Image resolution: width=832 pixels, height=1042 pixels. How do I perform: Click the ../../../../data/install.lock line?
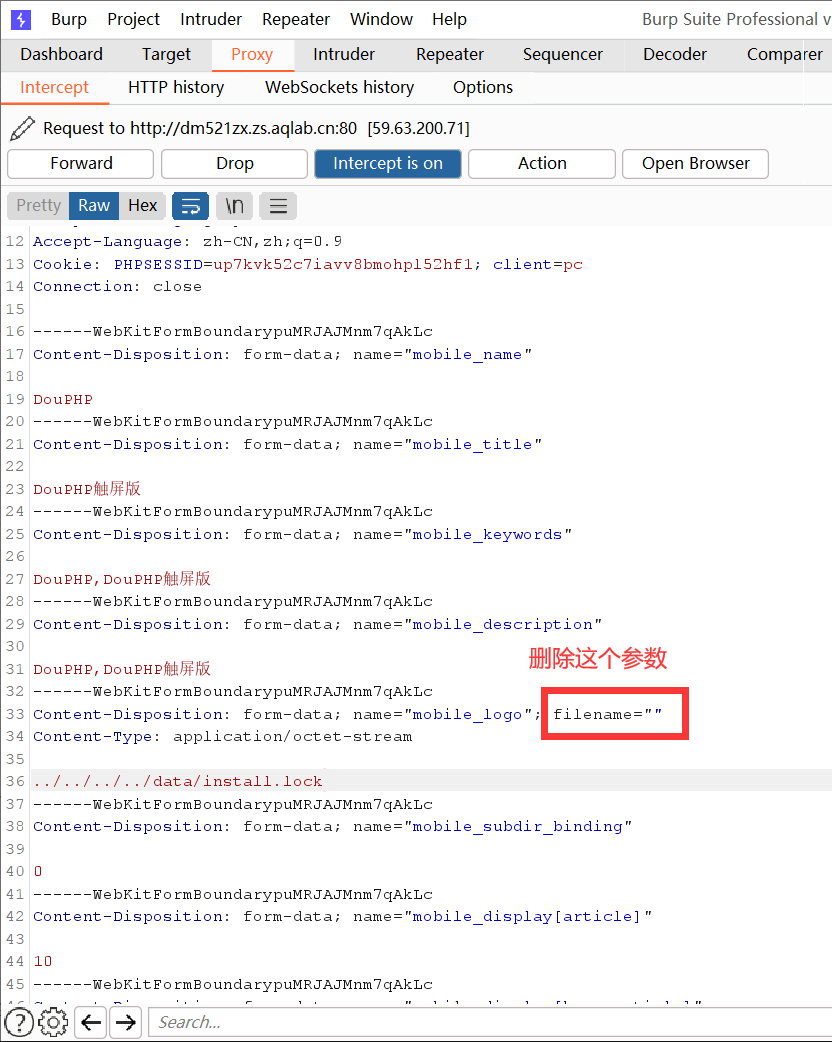coord(178,782)
